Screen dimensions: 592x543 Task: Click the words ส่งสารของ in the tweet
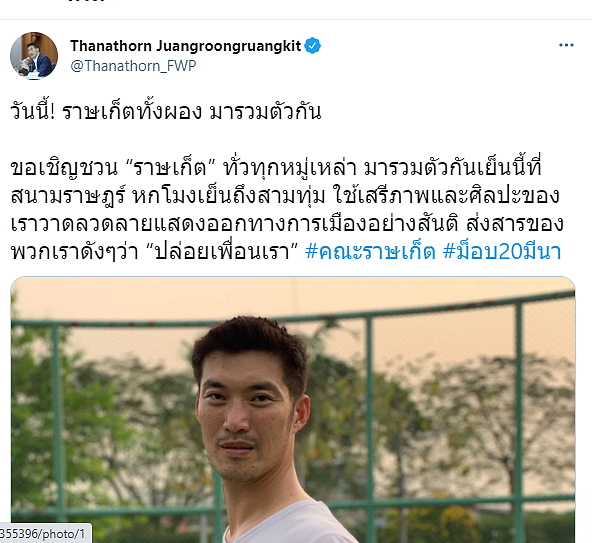[x=515, y=224]
